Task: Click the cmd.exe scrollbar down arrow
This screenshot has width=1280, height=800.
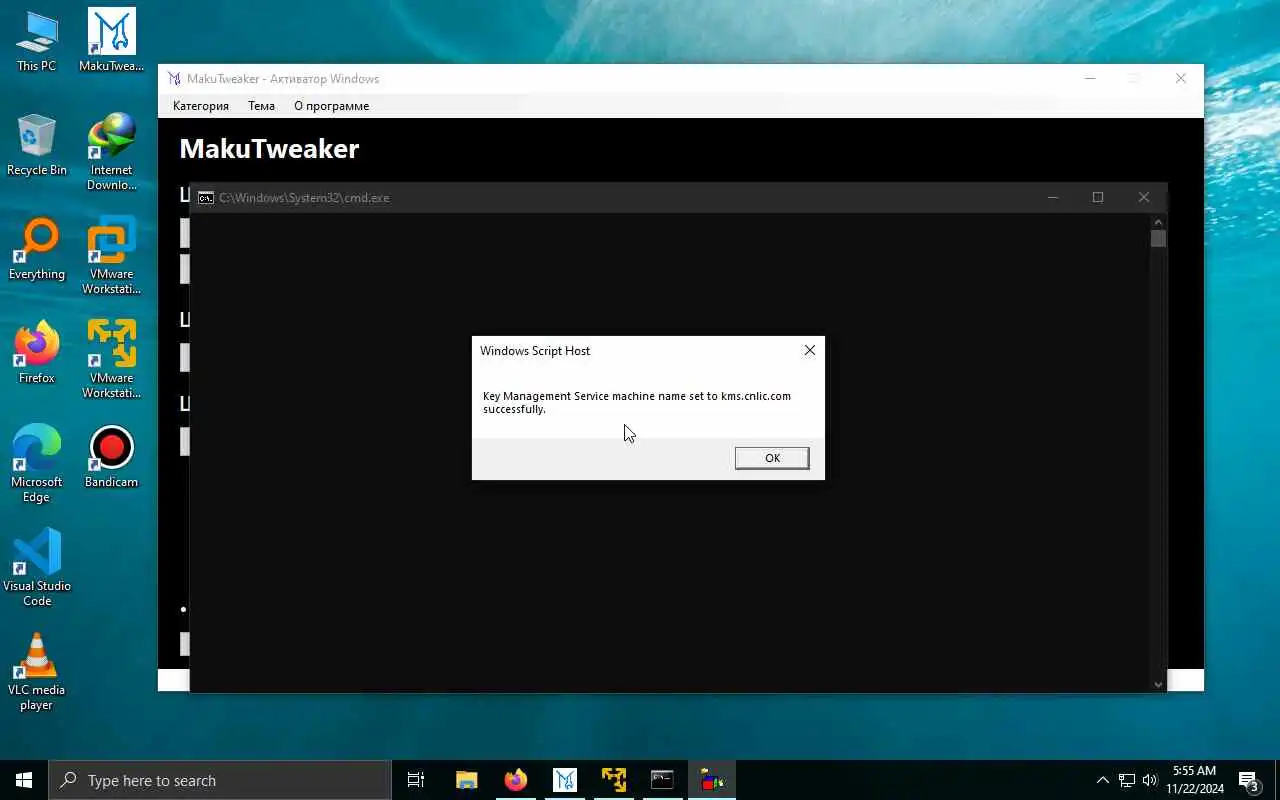Action: tap(1158, 684)
